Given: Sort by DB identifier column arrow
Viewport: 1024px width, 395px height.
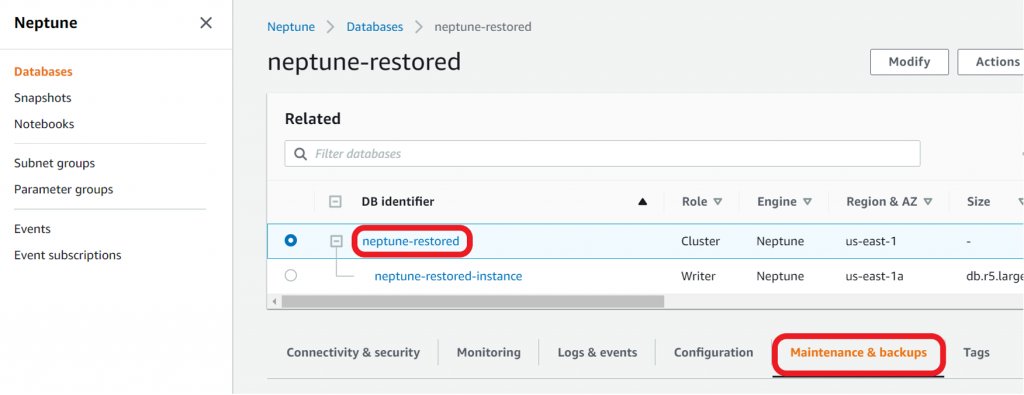Looking at the screenshot, I should pos(642,202).
